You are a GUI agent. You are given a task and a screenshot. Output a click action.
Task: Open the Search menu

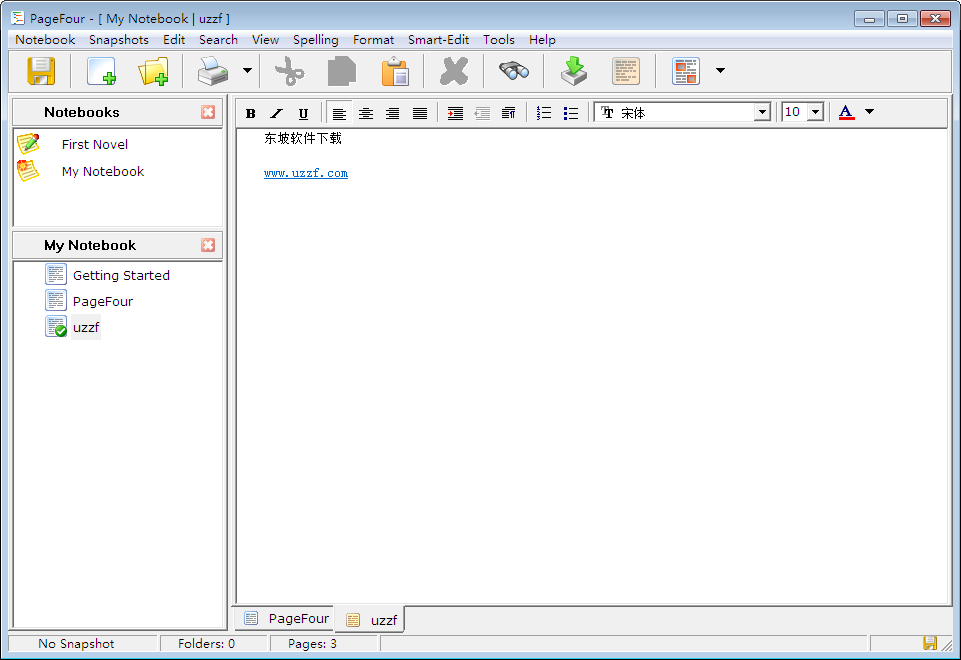coord(218,40)
